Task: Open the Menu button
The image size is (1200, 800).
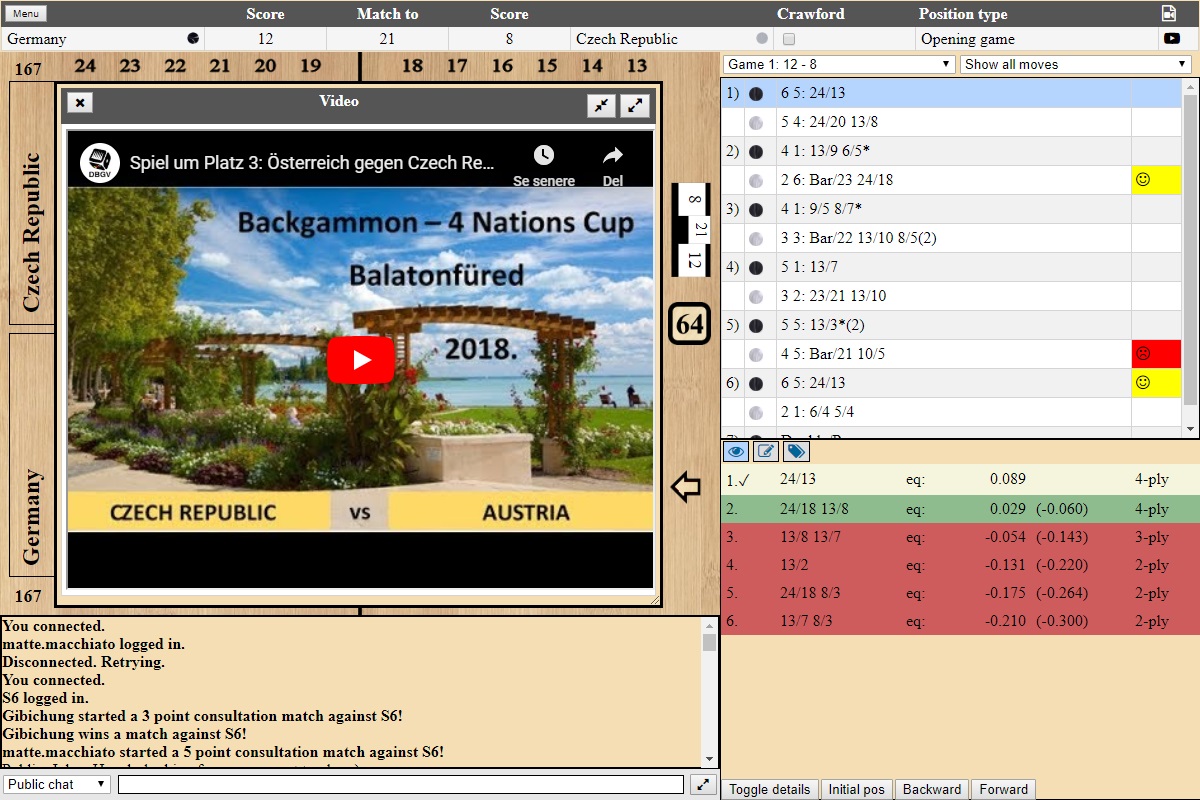Action: (26, 14)
